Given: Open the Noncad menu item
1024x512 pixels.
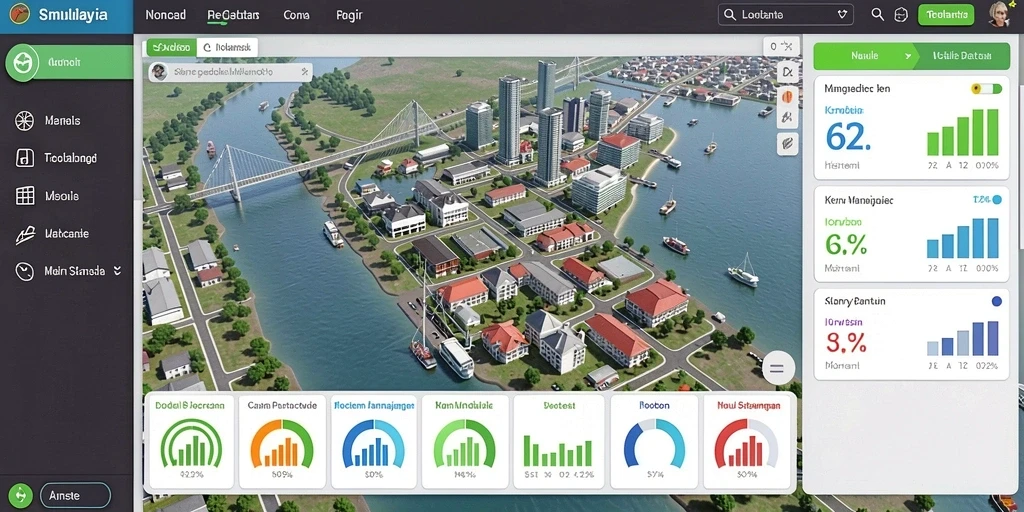Looking at the screenshot, I should [x=165, y=15].
